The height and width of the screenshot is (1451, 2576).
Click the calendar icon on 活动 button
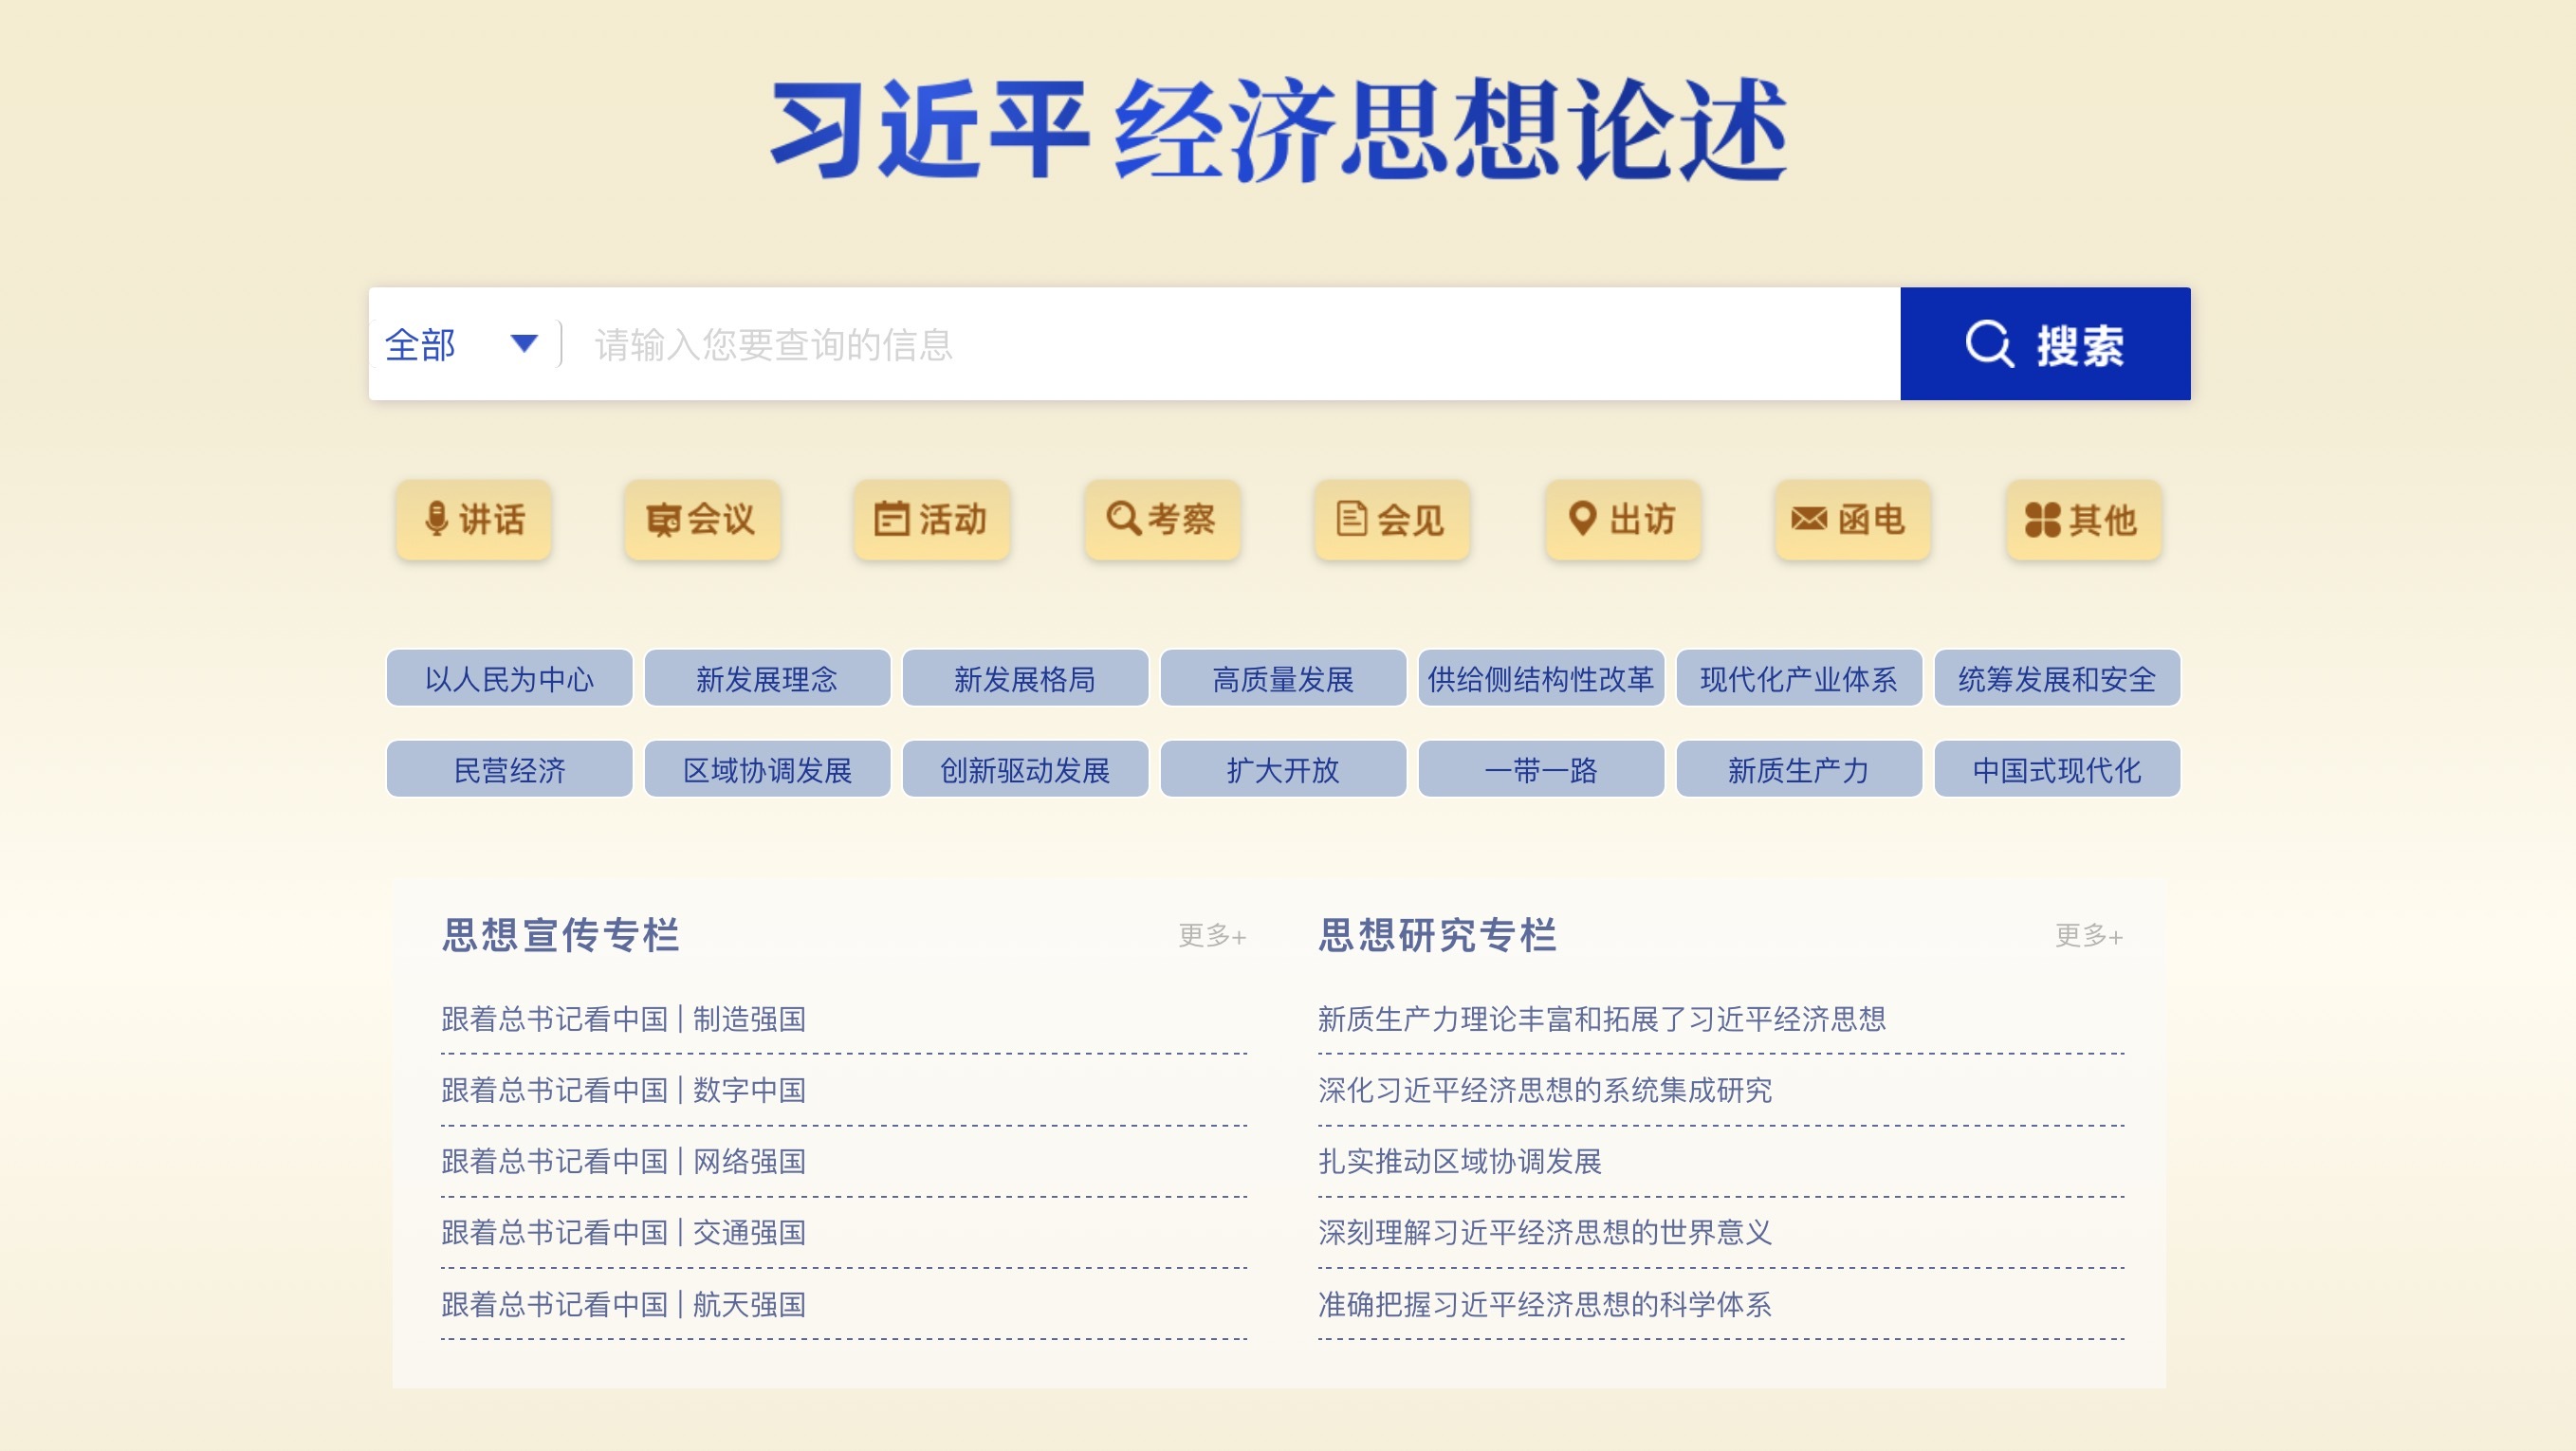tap(891, 519)
